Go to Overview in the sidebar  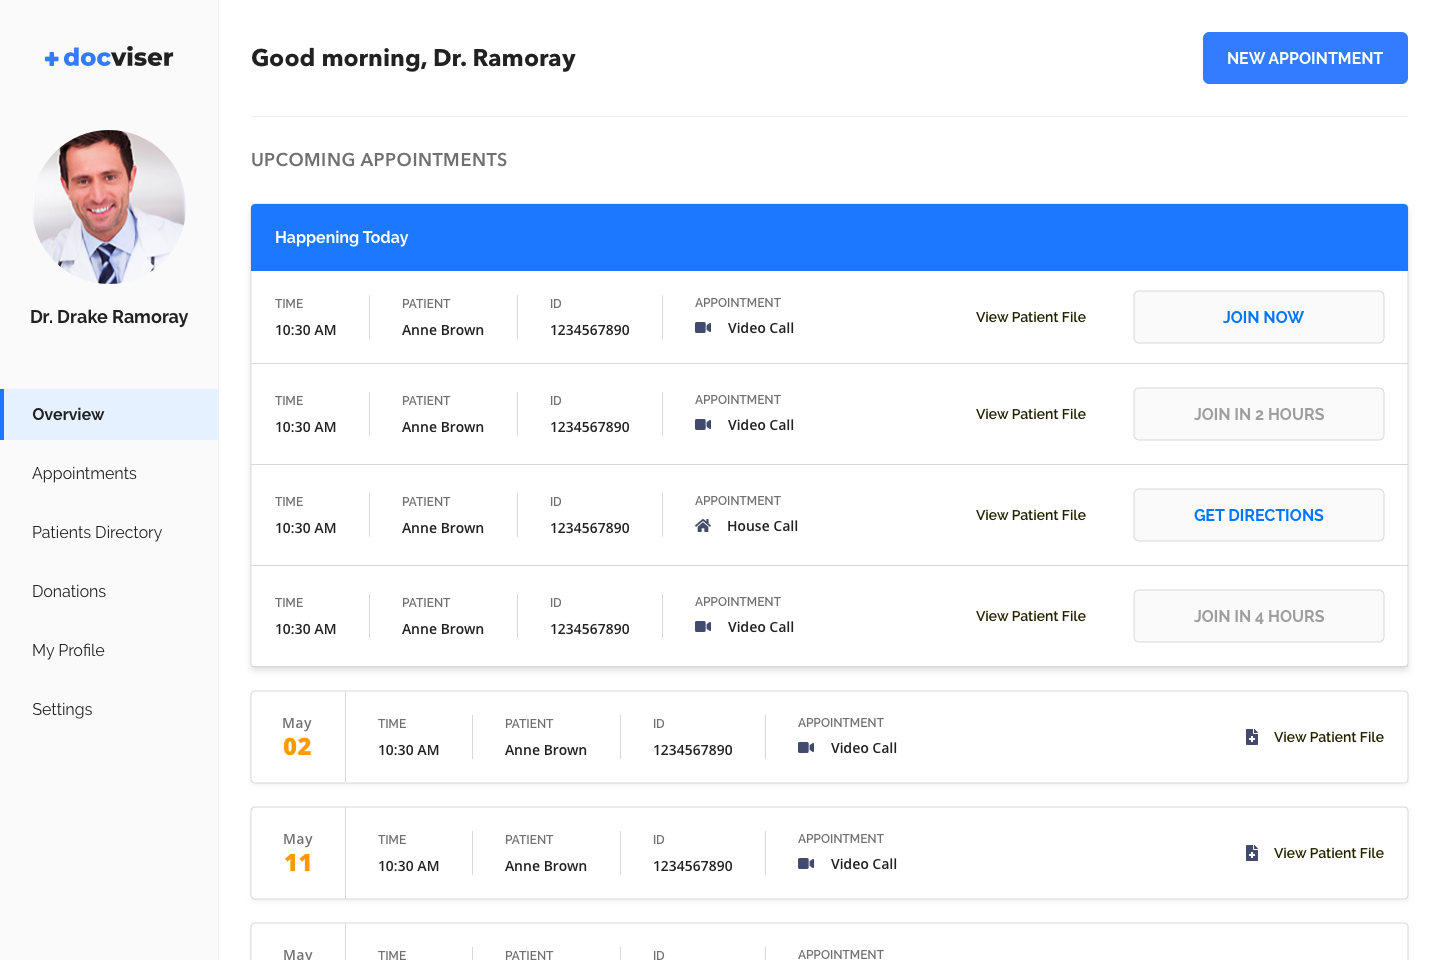pyautogui.click(x=109, y=414)
